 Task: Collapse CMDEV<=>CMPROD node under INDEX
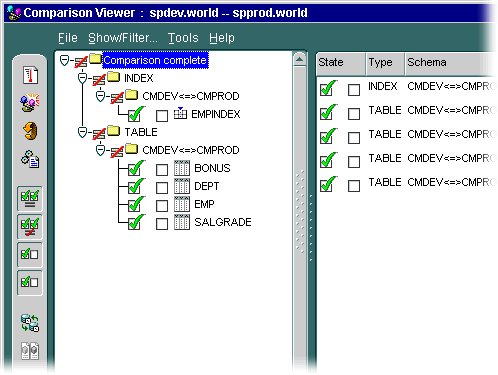click(x=100, y=96)
